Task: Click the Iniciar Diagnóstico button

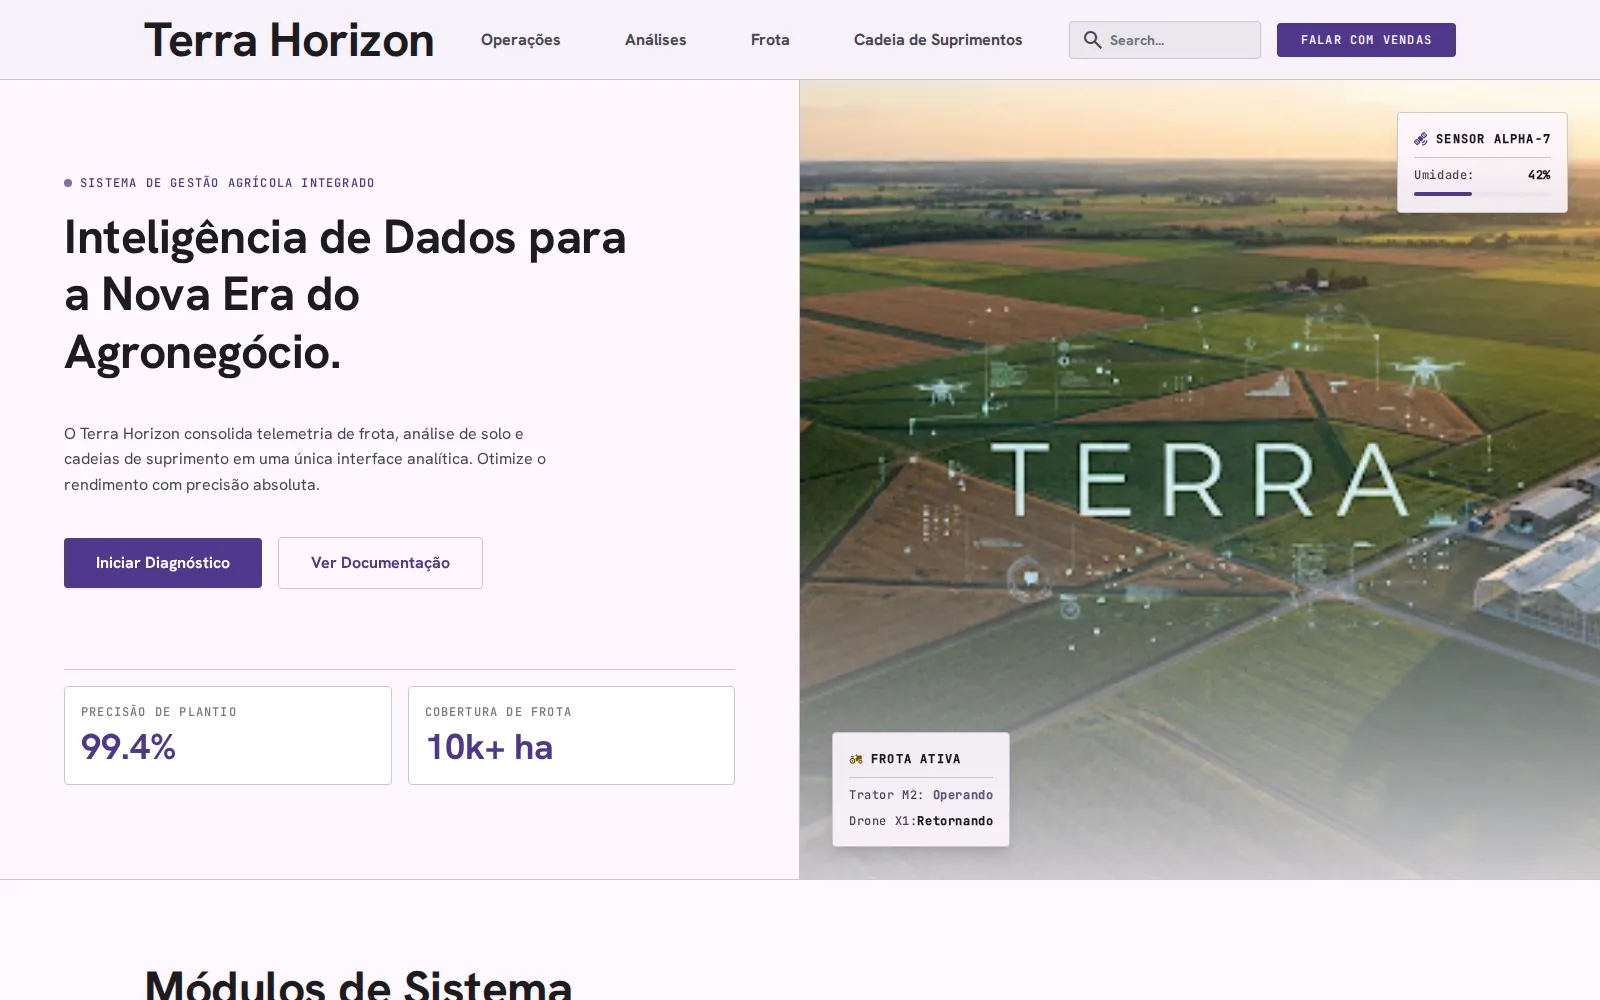Action: (x=163, y=563)
